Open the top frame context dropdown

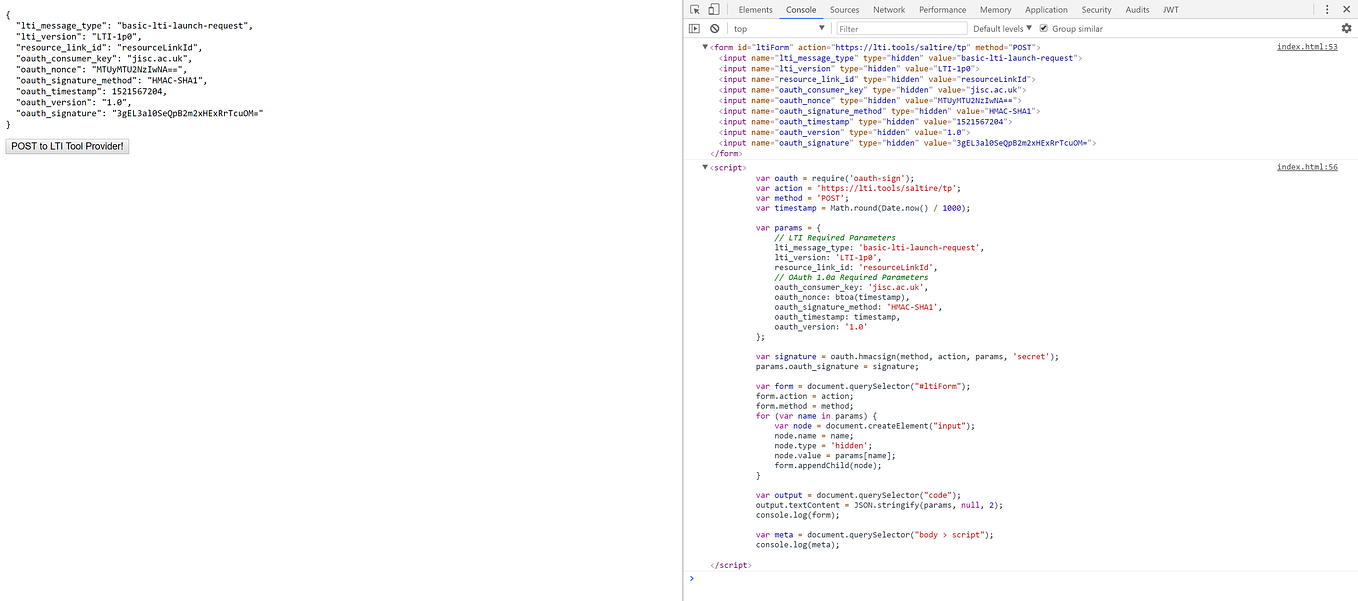click(795, 28)
